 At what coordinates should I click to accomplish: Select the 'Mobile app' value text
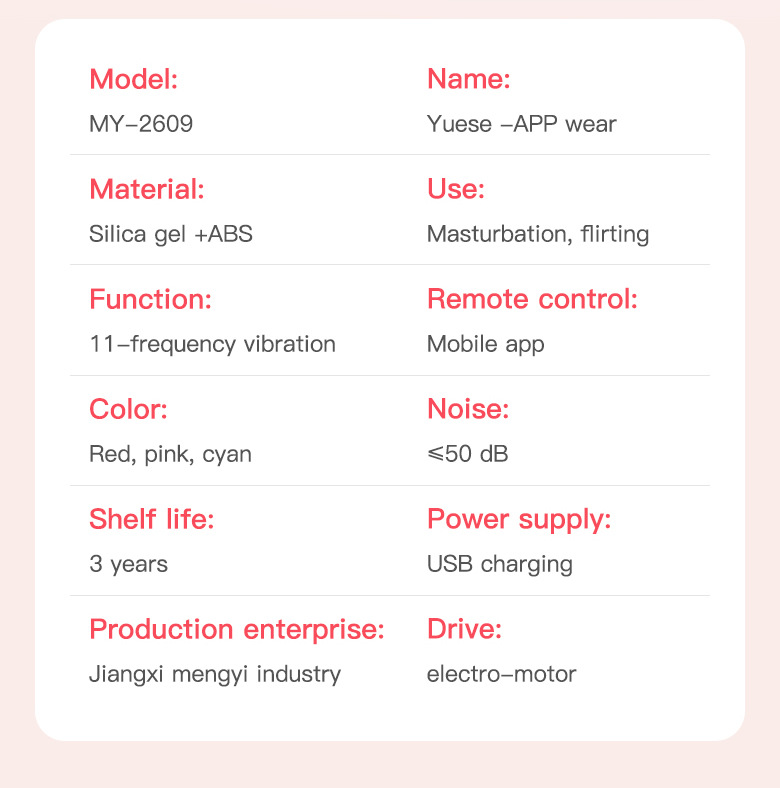click(x=485, y=344)
